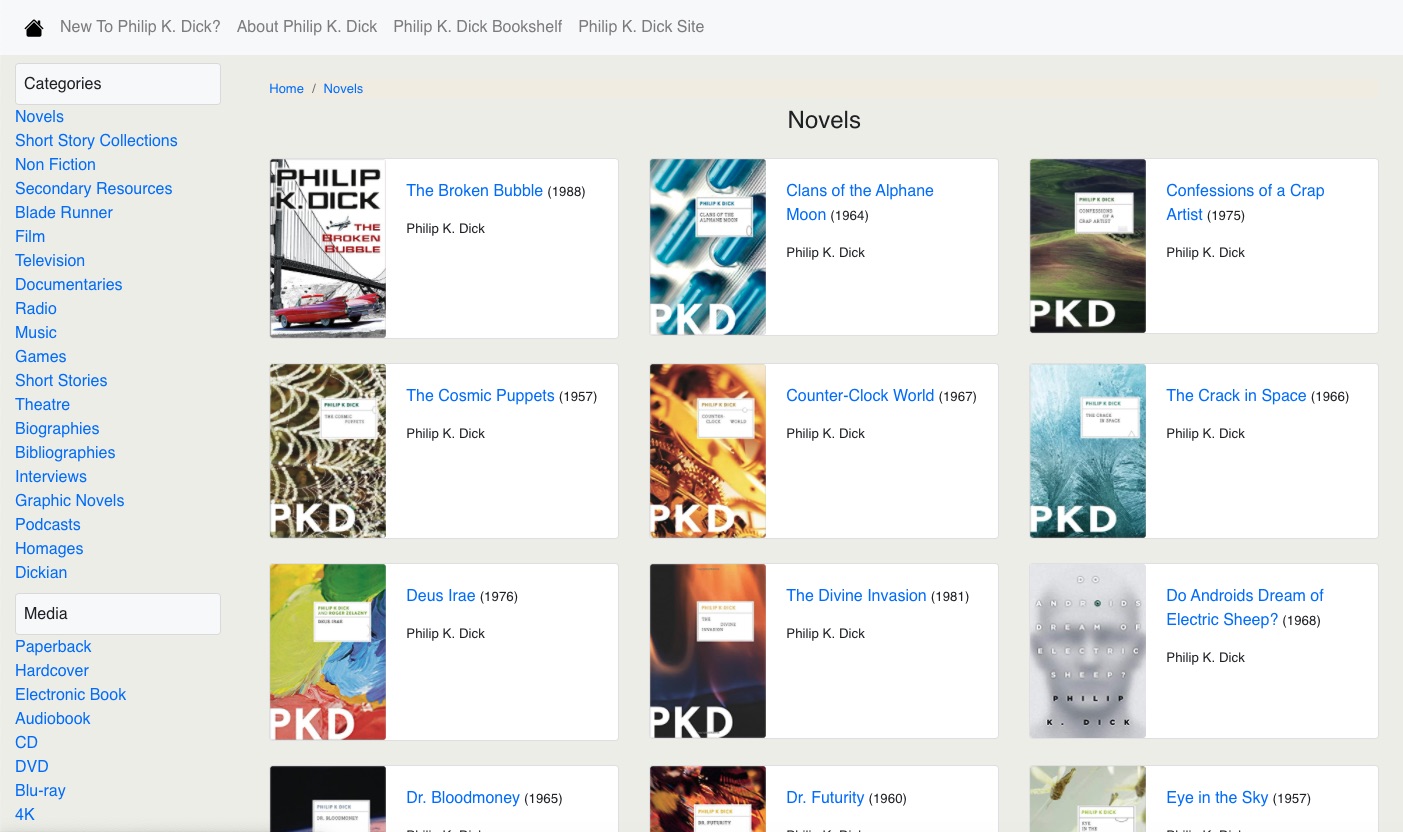This screenshot has height=832, width=1403.
Task: Select "4K" media format in sidebar
Action: pyautogui.click(x=24, y=814)
